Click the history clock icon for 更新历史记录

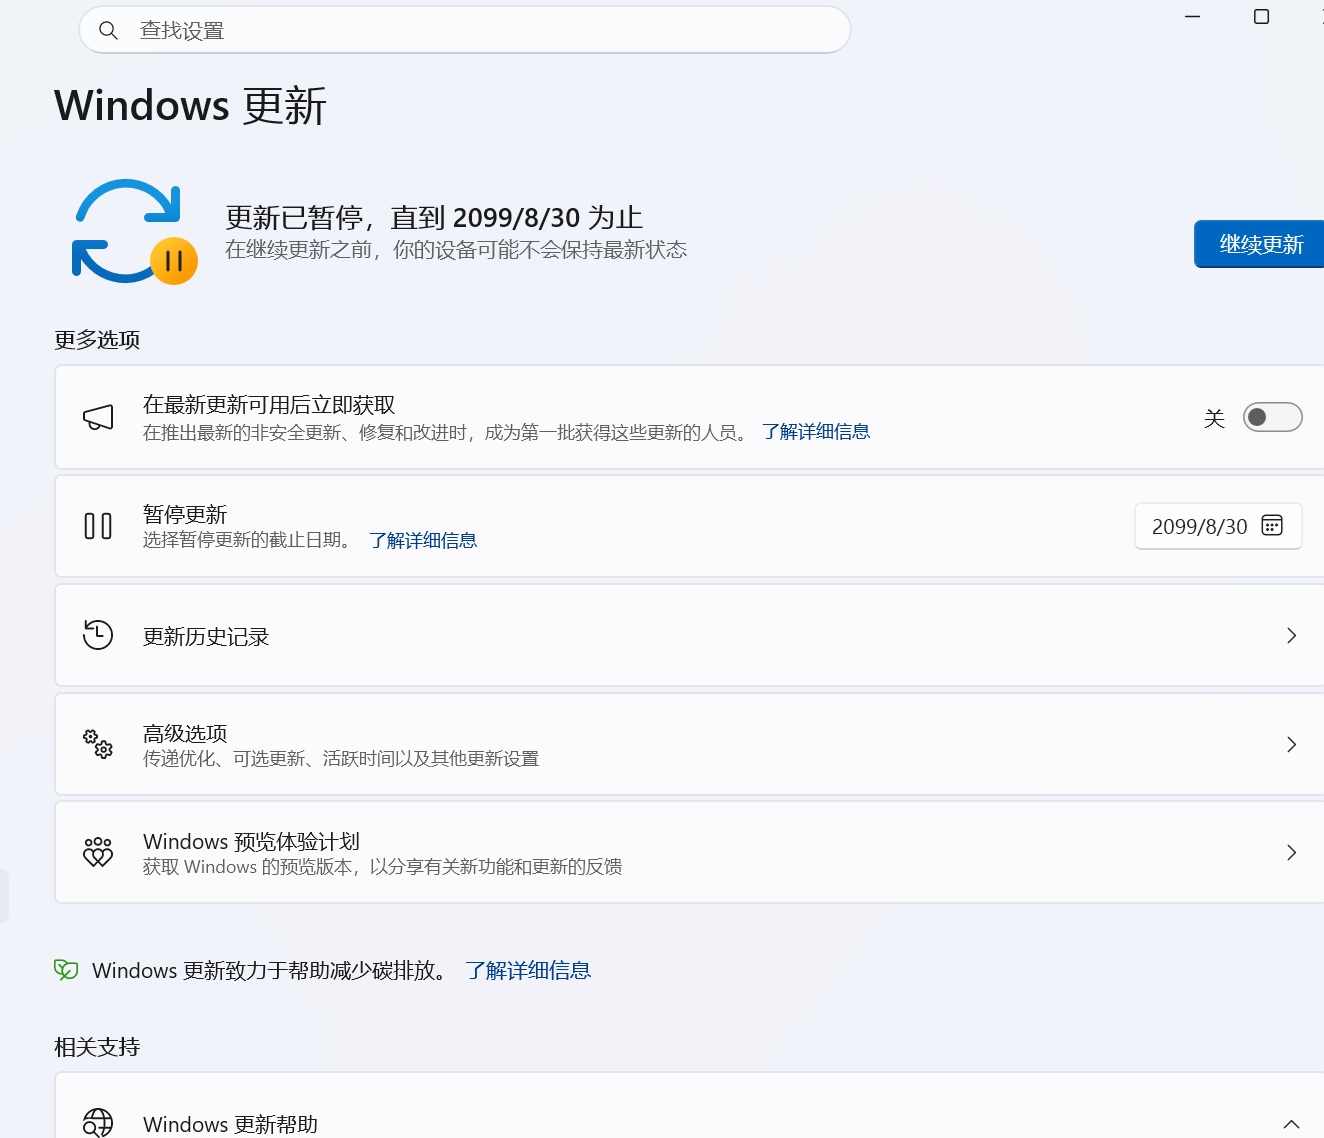point(98,635)
